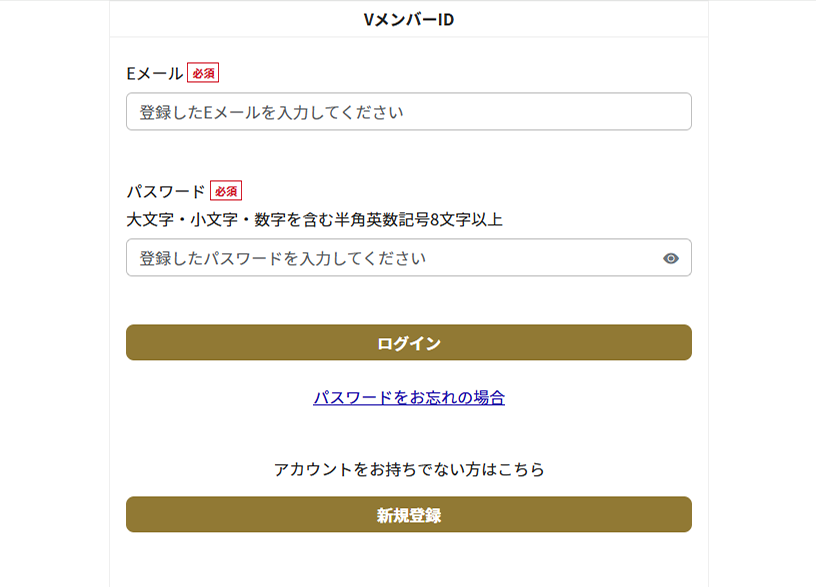
Task: Show the typed password using the eye icon
Action: point(671,258)
